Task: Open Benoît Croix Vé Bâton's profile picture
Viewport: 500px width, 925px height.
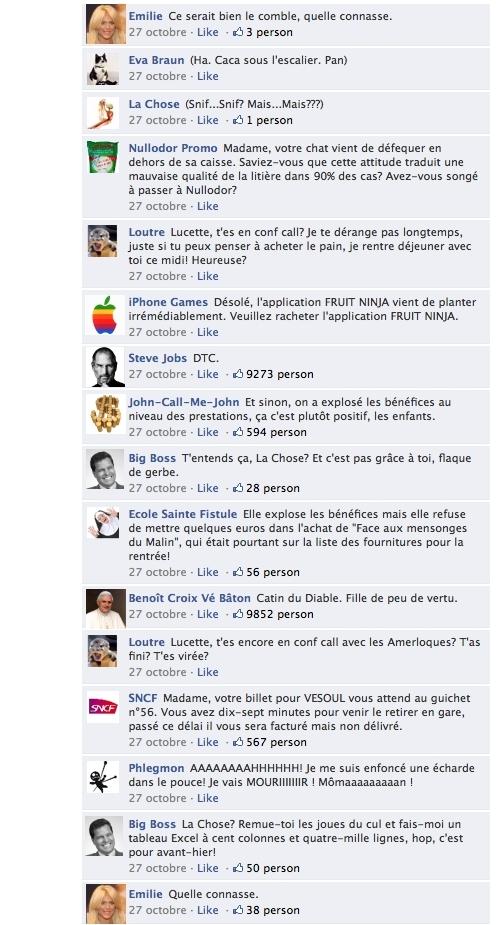Action: [x=106, y=608]
